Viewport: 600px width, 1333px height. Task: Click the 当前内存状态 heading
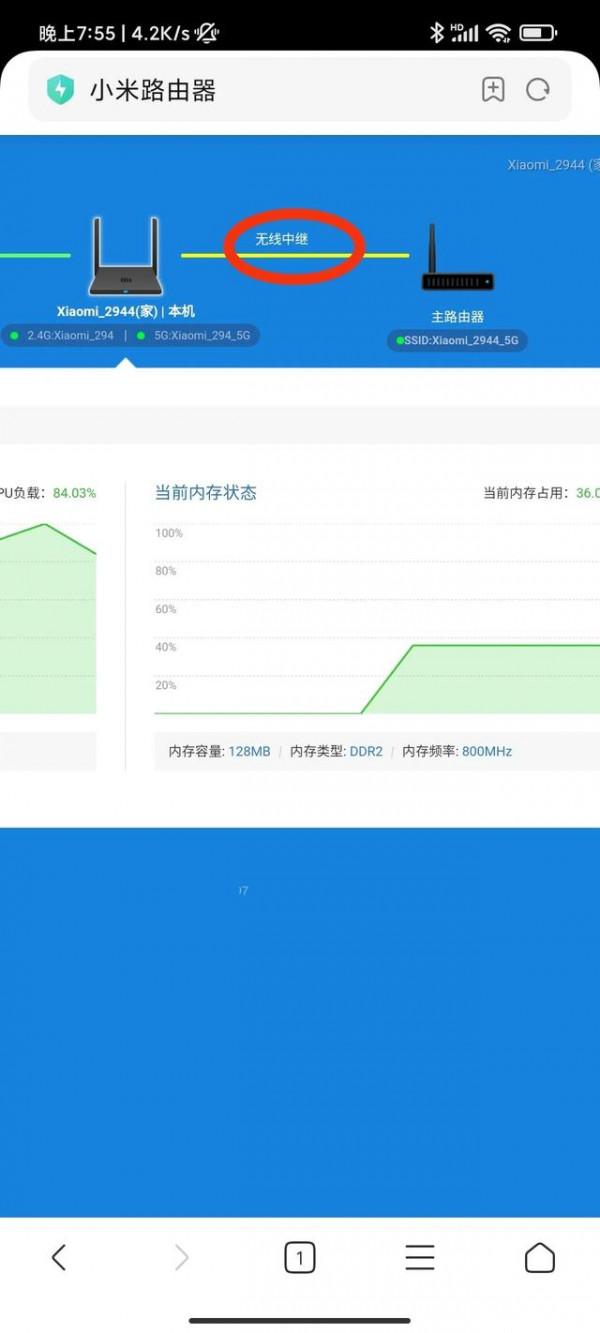[206, 492]
